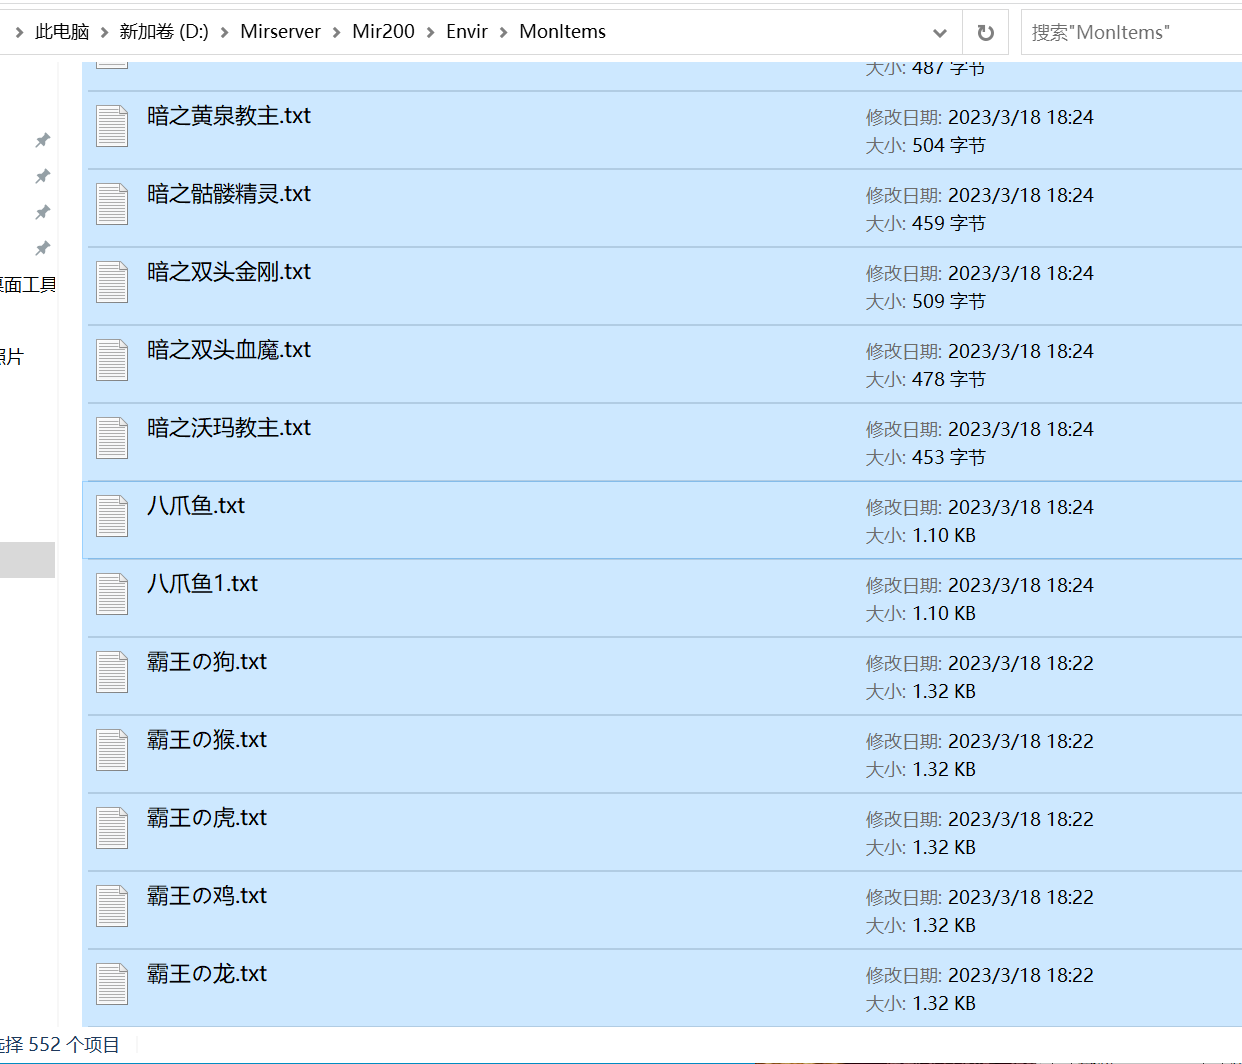Image resolution: width=1242 pixels, height=1064 pixels.
Task: Expand the chevron after Mir200 breadcrumb
Action: [430, 32]
